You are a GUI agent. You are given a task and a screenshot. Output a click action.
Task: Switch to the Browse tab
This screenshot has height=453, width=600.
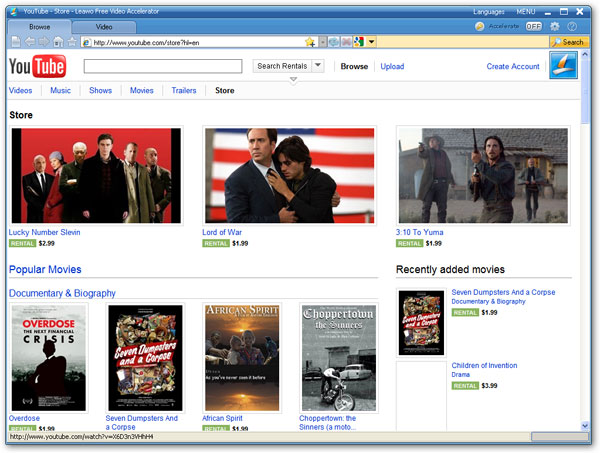39,27
